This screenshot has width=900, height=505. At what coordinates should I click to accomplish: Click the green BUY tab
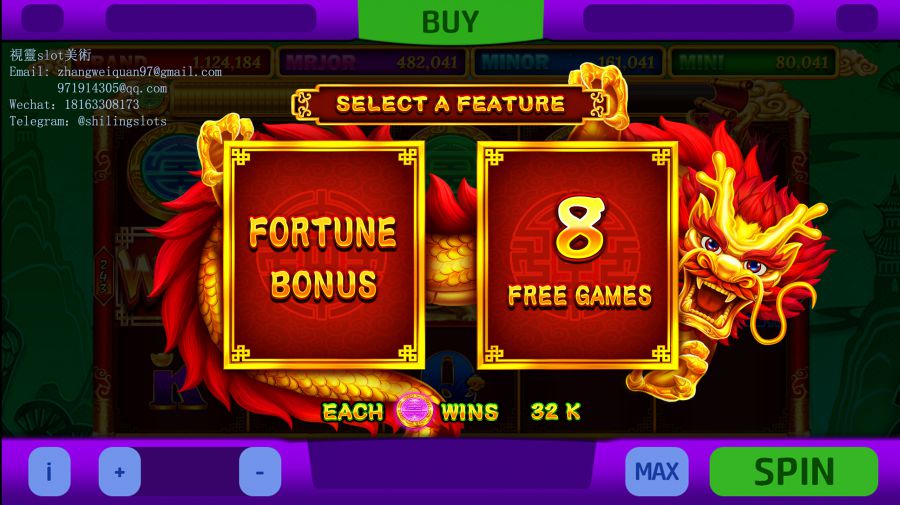(451, 21)
